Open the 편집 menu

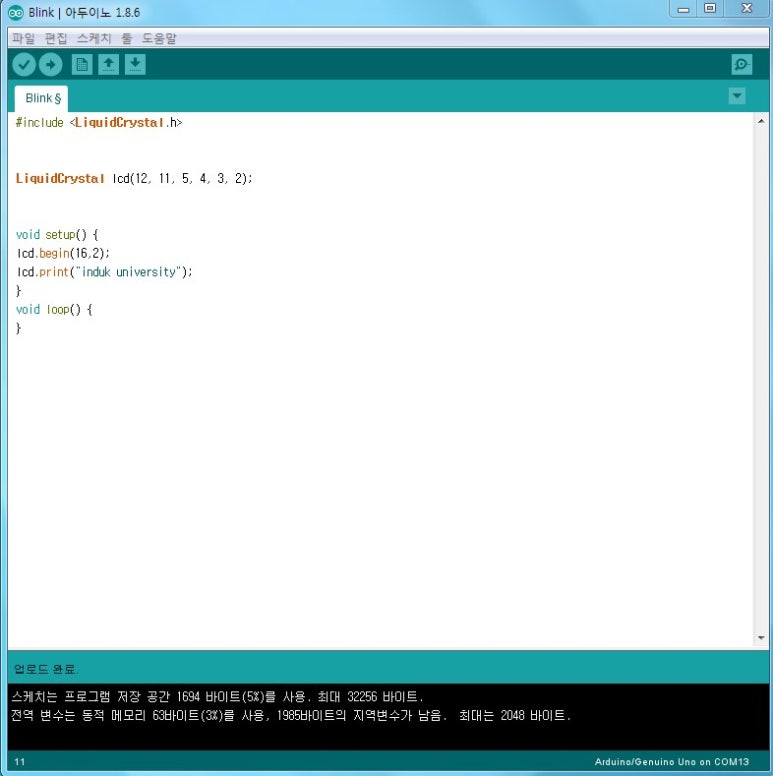click(56, 38)
